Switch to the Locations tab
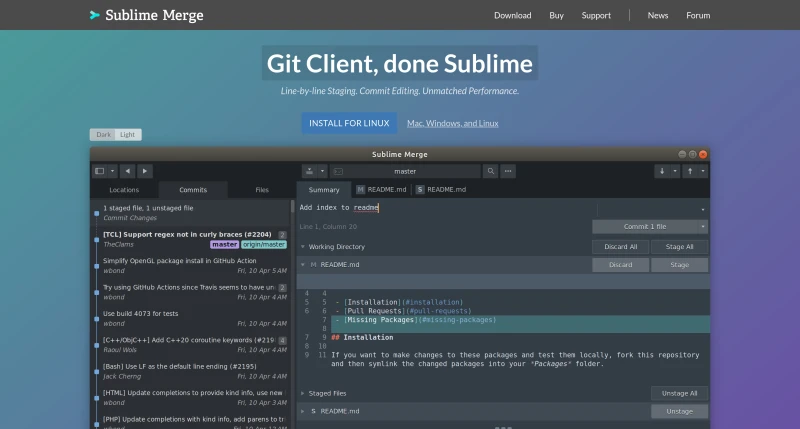 tap(124, 190)
